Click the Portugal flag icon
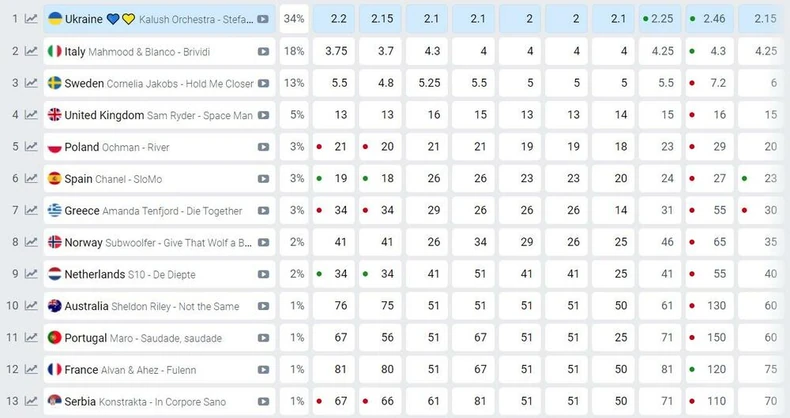Viewport: 790px width, 418px height. (56, 338)
